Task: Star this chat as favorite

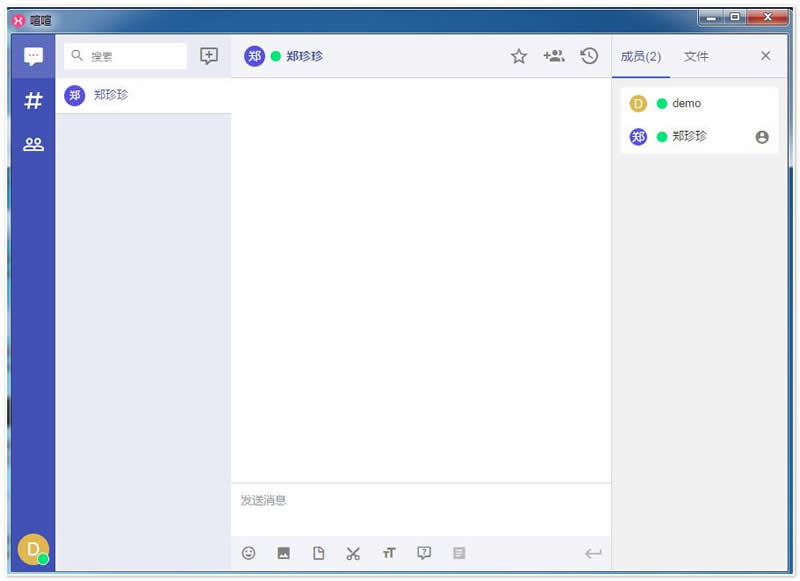Action: pos(518,56)
